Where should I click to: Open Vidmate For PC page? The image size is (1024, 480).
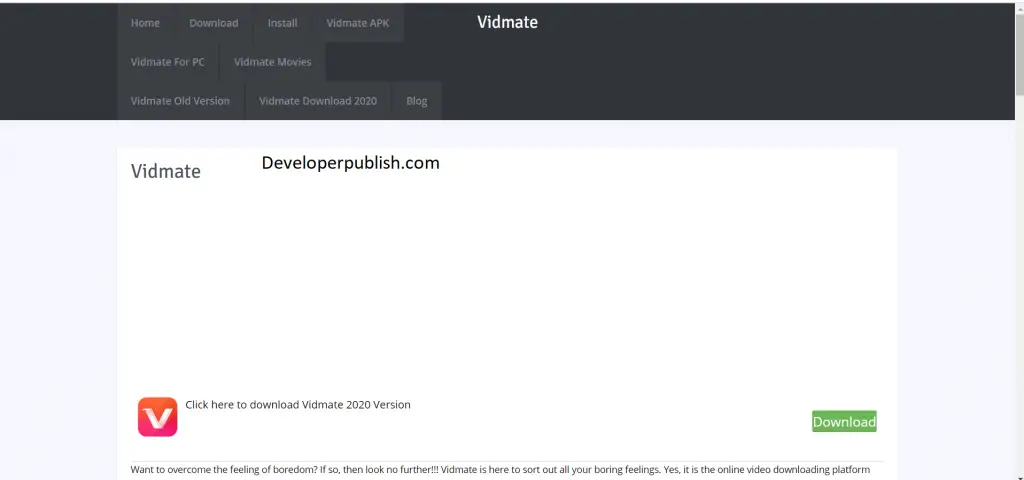pyautogui.click(x=167, y=62)
